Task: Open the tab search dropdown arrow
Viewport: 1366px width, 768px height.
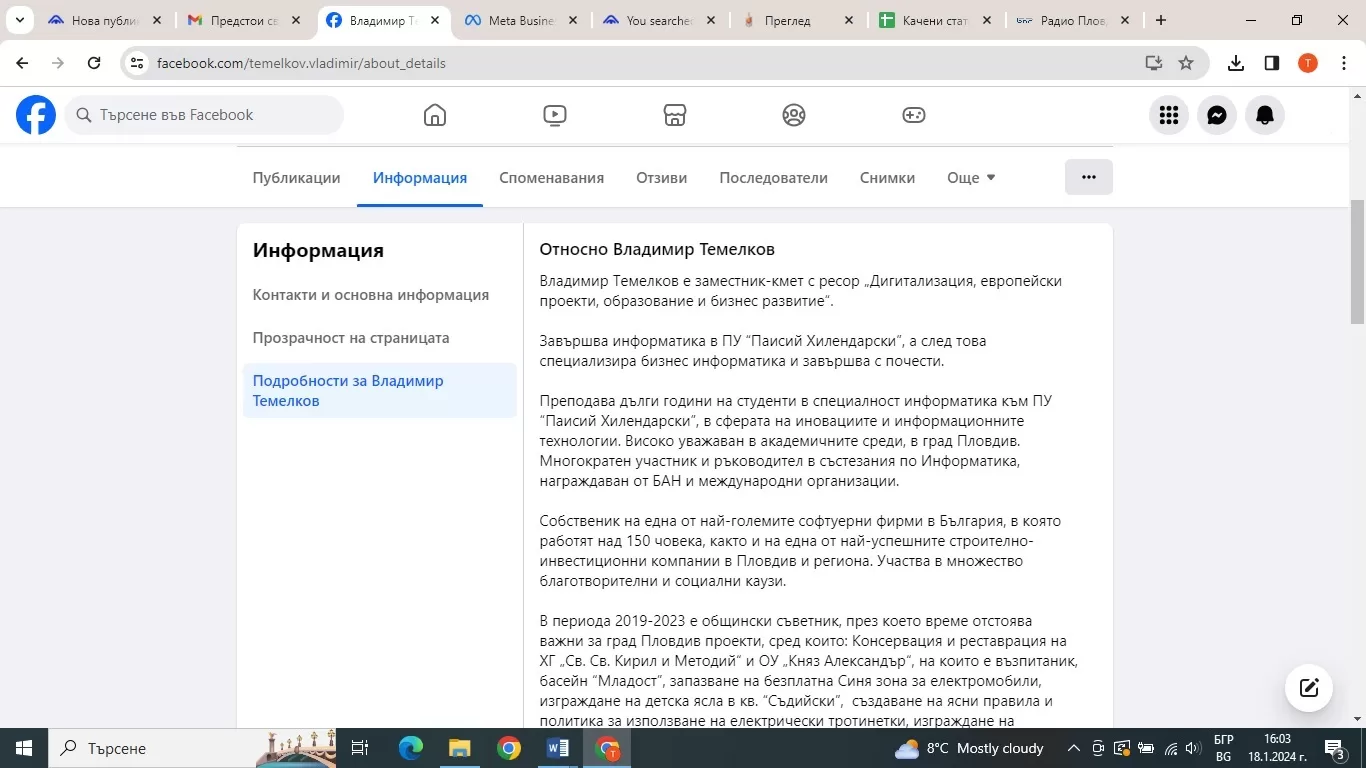Action: click(x=19, y=20)
